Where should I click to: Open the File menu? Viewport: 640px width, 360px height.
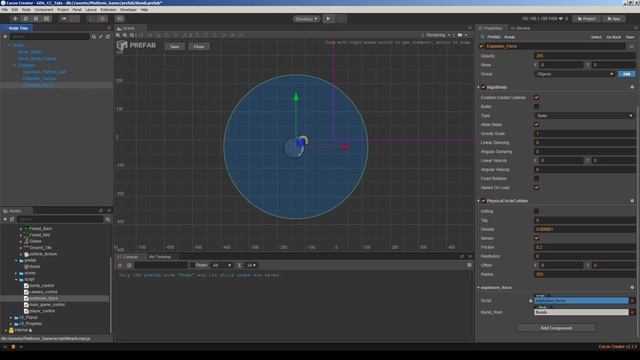5,9
